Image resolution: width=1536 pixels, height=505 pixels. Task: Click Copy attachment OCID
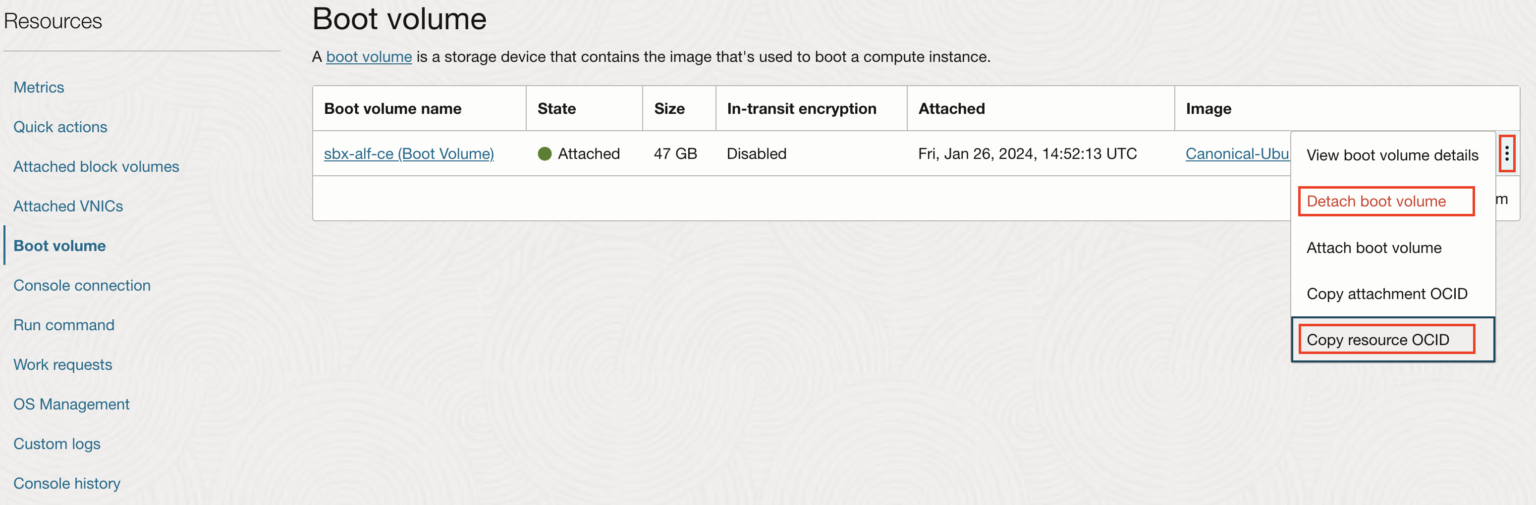point(1386,294)
